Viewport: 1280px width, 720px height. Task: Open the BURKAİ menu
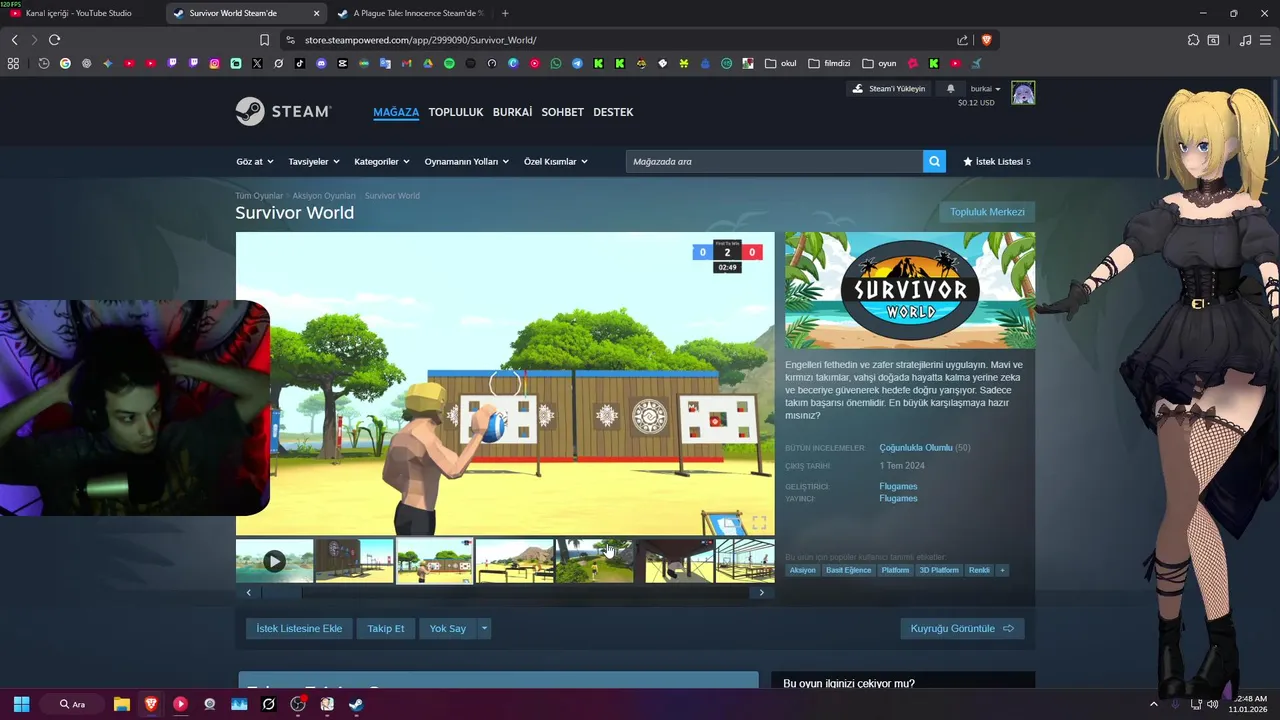tap(512, 112)
